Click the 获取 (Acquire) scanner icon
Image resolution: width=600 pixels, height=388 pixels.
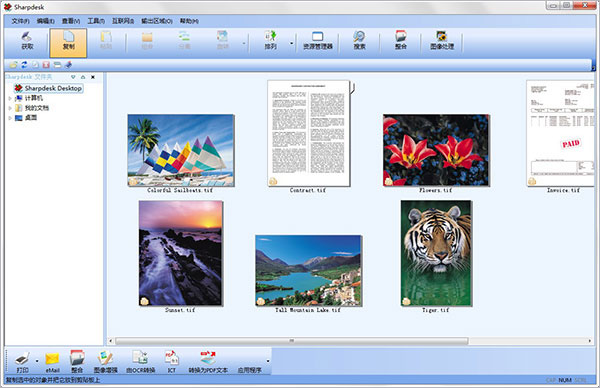coord(27,37)
